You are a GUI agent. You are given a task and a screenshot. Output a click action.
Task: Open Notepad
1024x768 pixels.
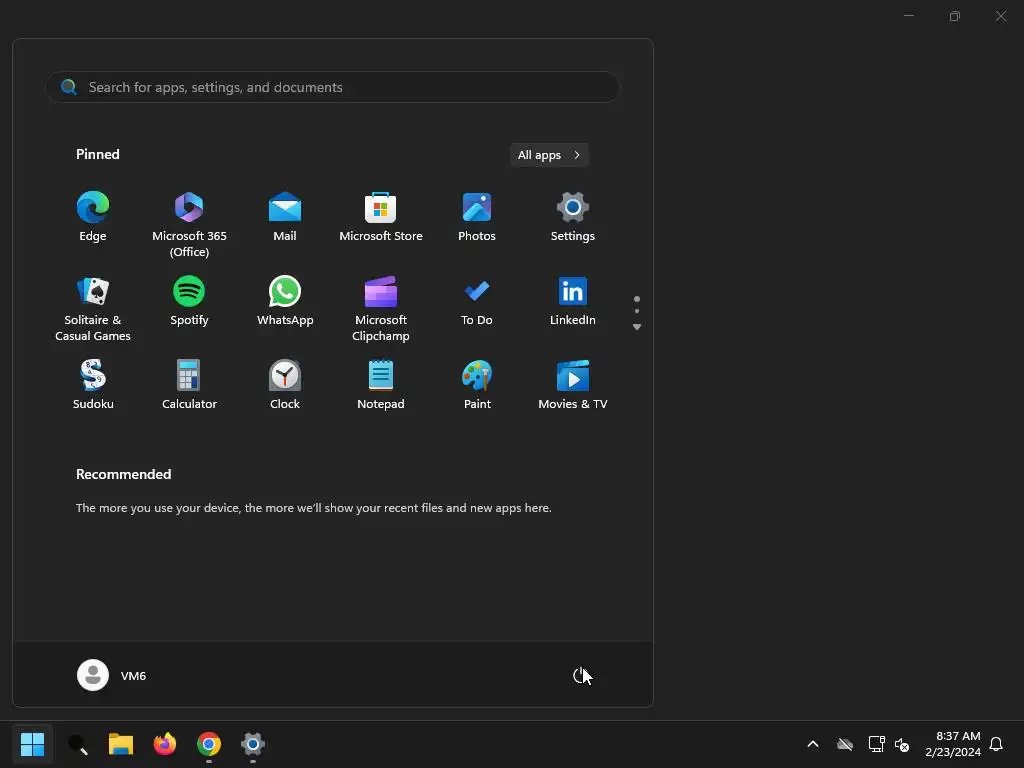pyautogui.click(x=381, y=385)
